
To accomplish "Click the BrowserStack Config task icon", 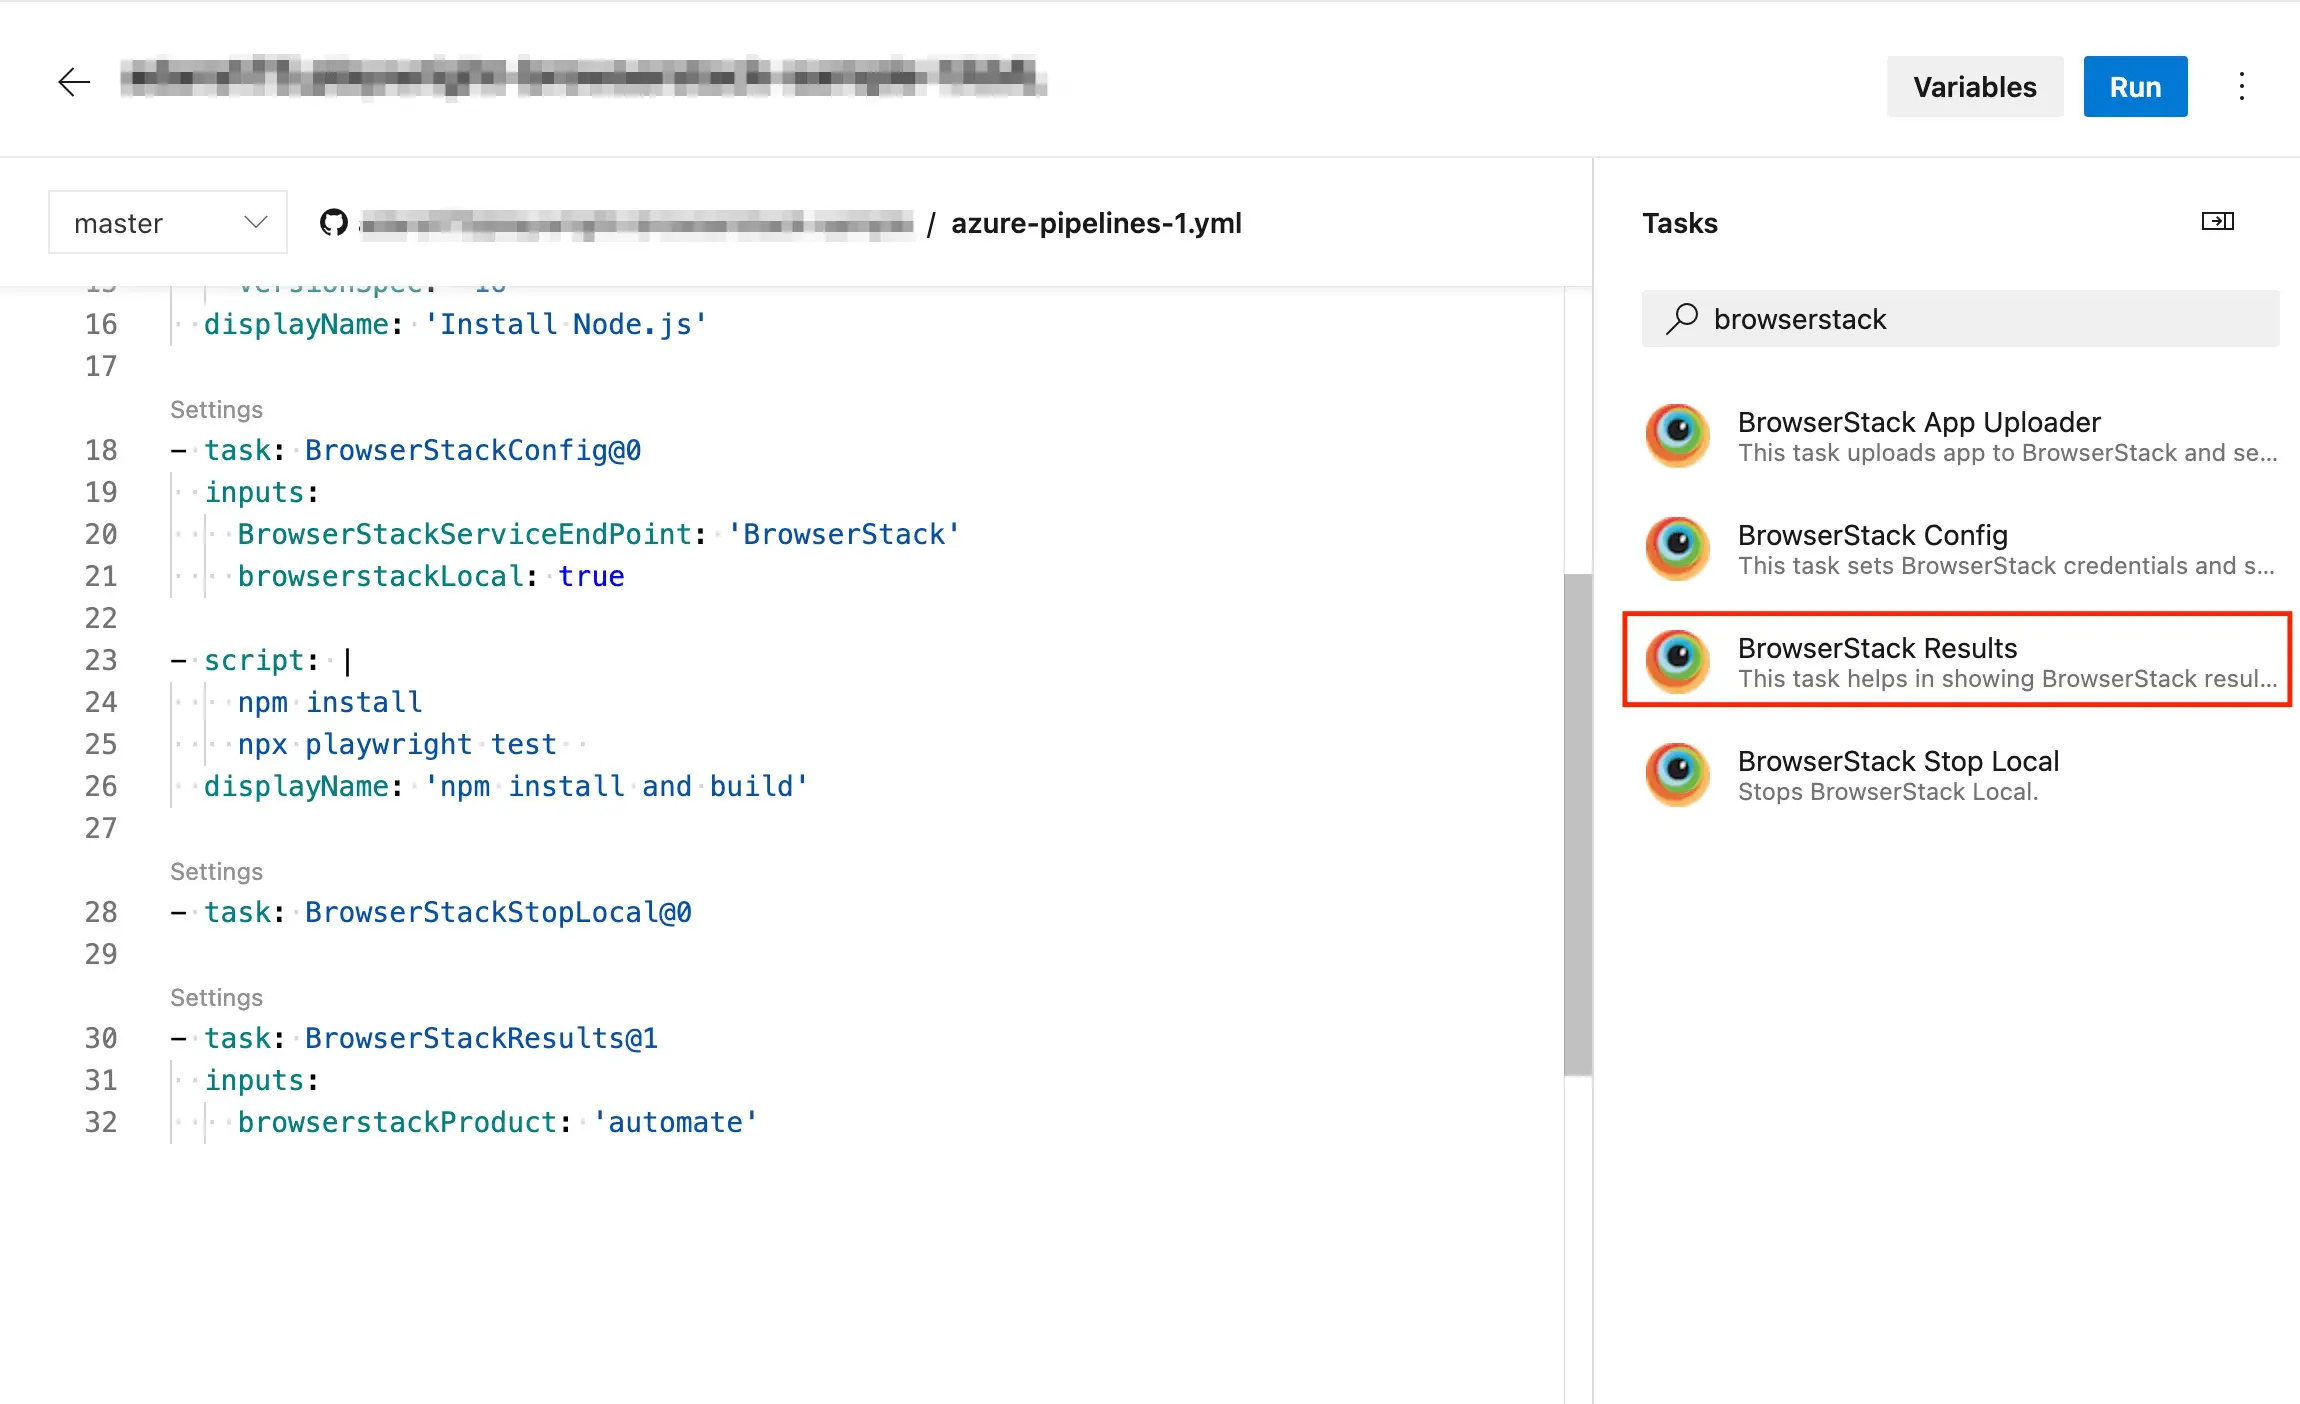I will pos(1677,548).
